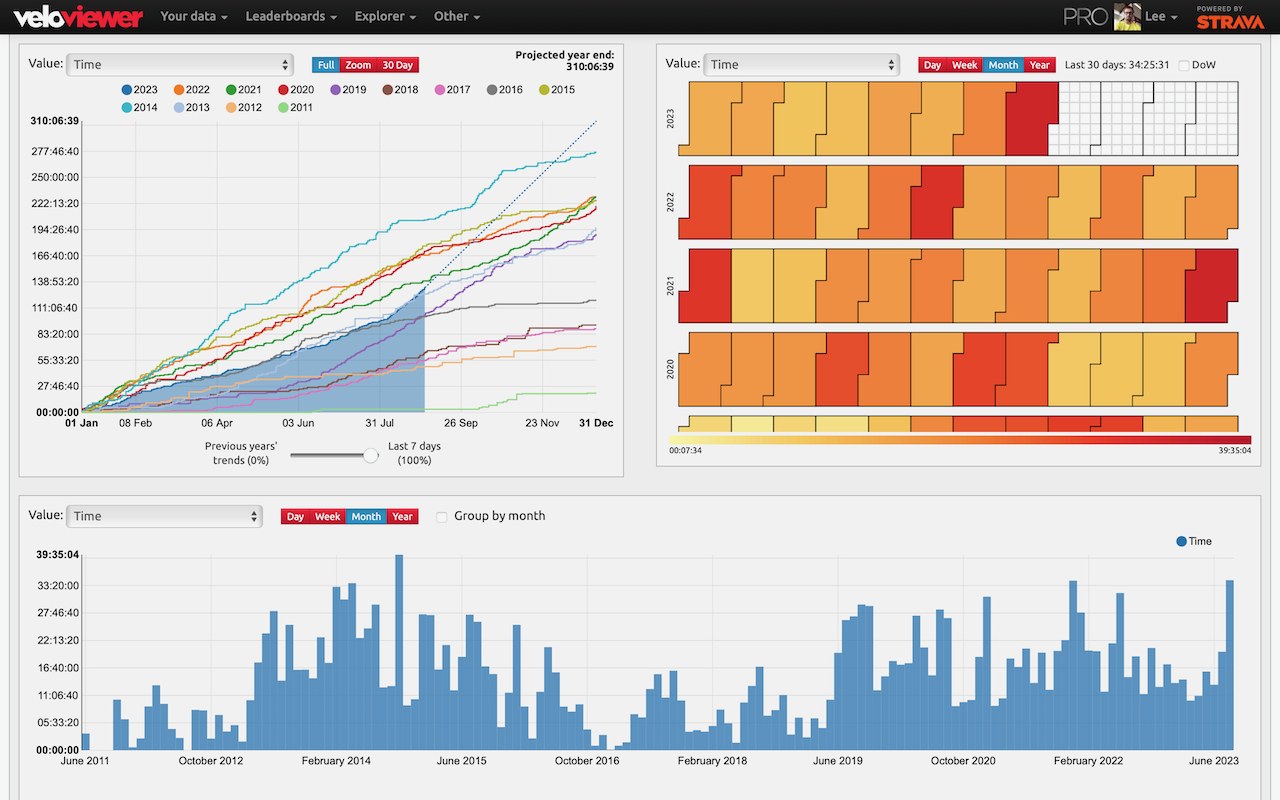Switch bar chart to Year view

(x=402, y=517)
